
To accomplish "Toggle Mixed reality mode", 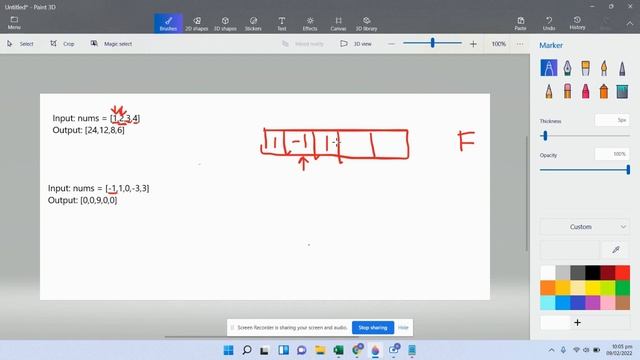I will coord(302,44).
